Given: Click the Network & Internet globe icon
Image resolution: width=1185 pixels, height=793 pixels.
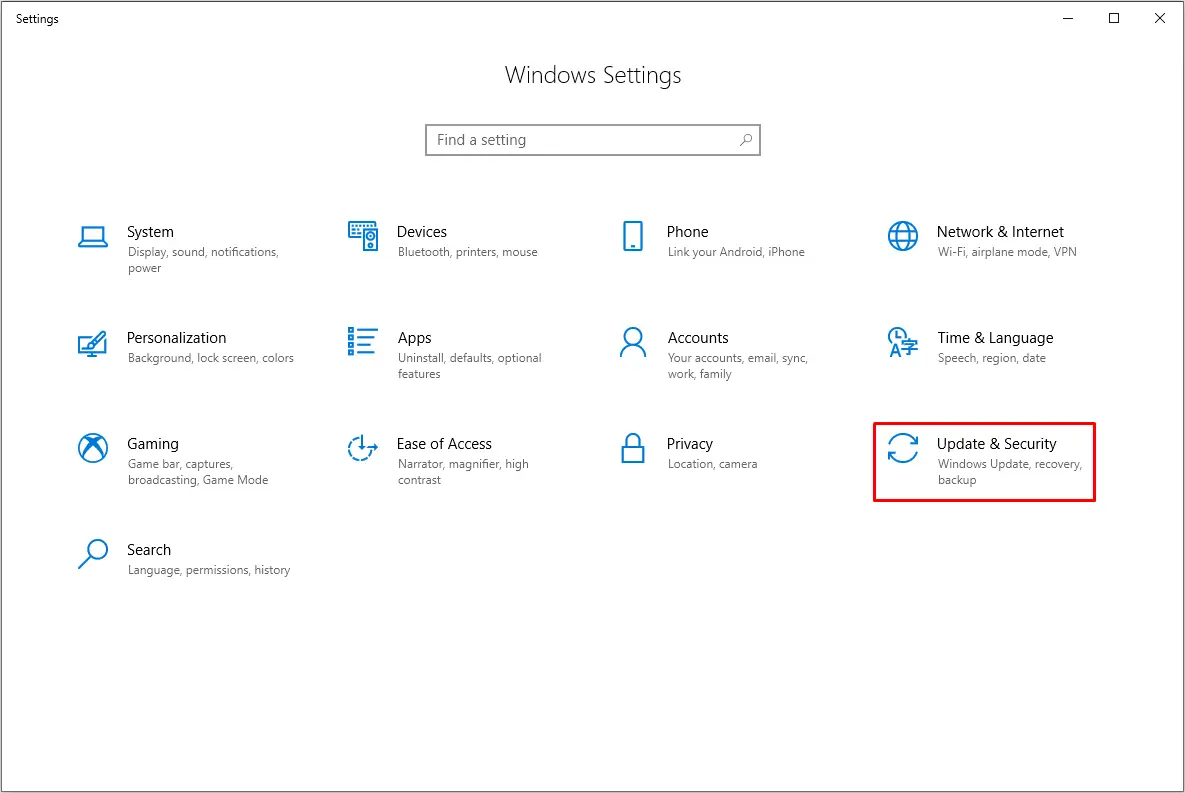Looking at the screenshot, I should click(902, 236).
